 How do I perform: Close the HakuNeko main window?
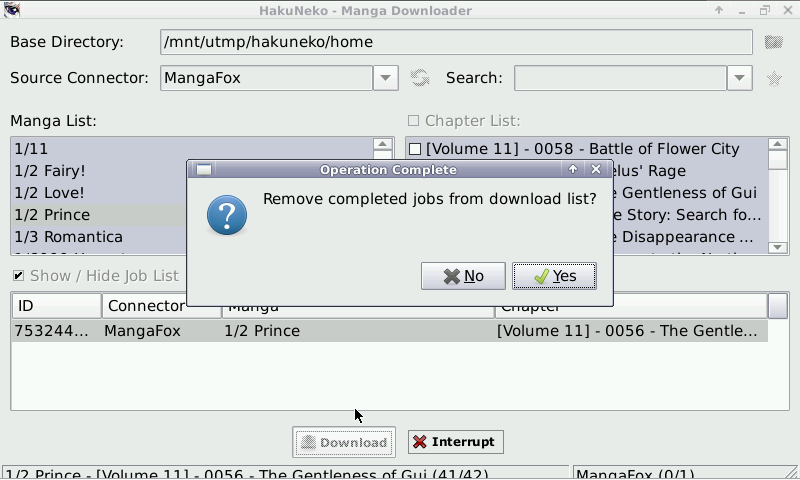[x=788, y=10]
